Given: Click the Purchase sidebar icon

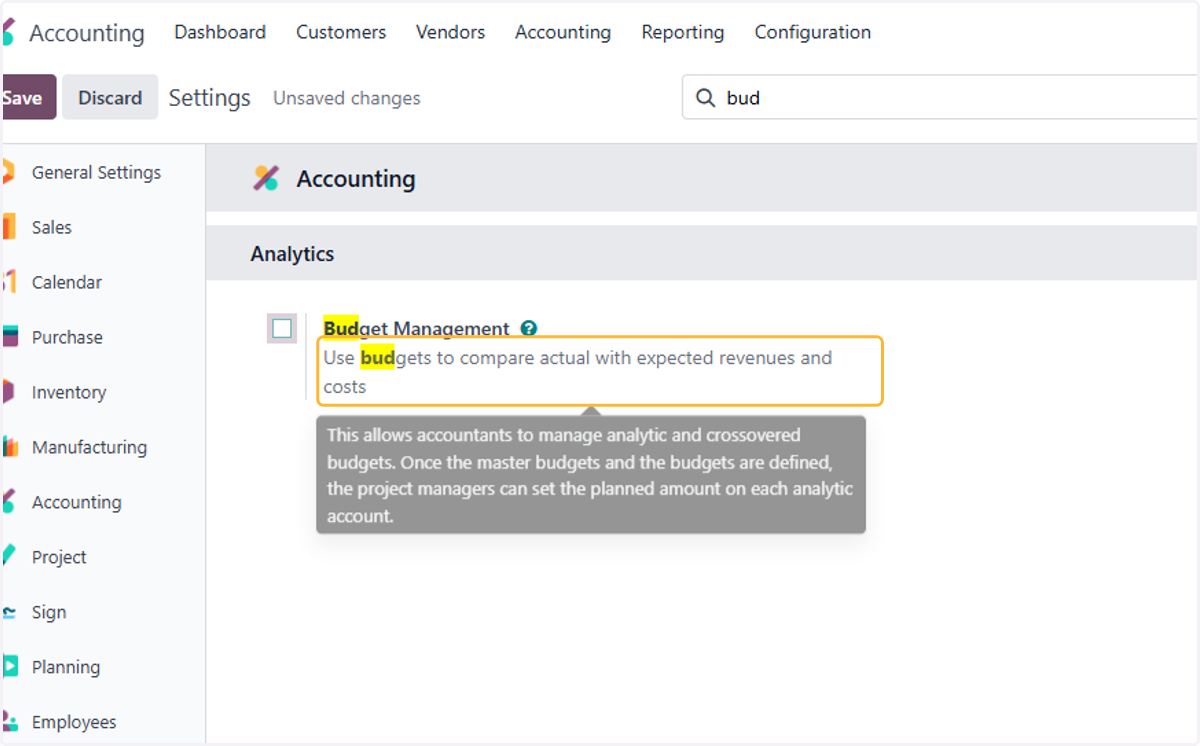Looking at the screenshot, I should (x=10, y=337).
